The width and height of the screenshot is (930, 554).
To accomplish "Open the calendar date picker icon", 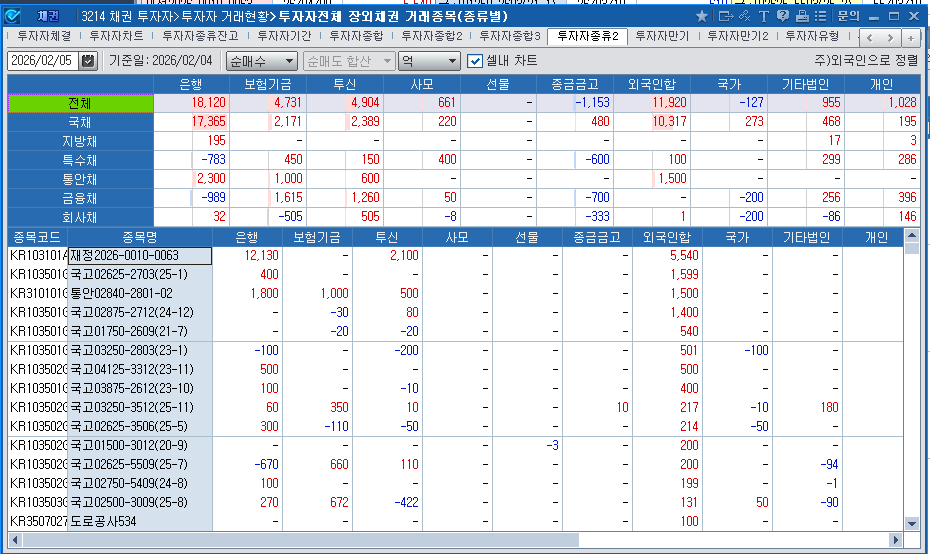I will tap(88, 61).
